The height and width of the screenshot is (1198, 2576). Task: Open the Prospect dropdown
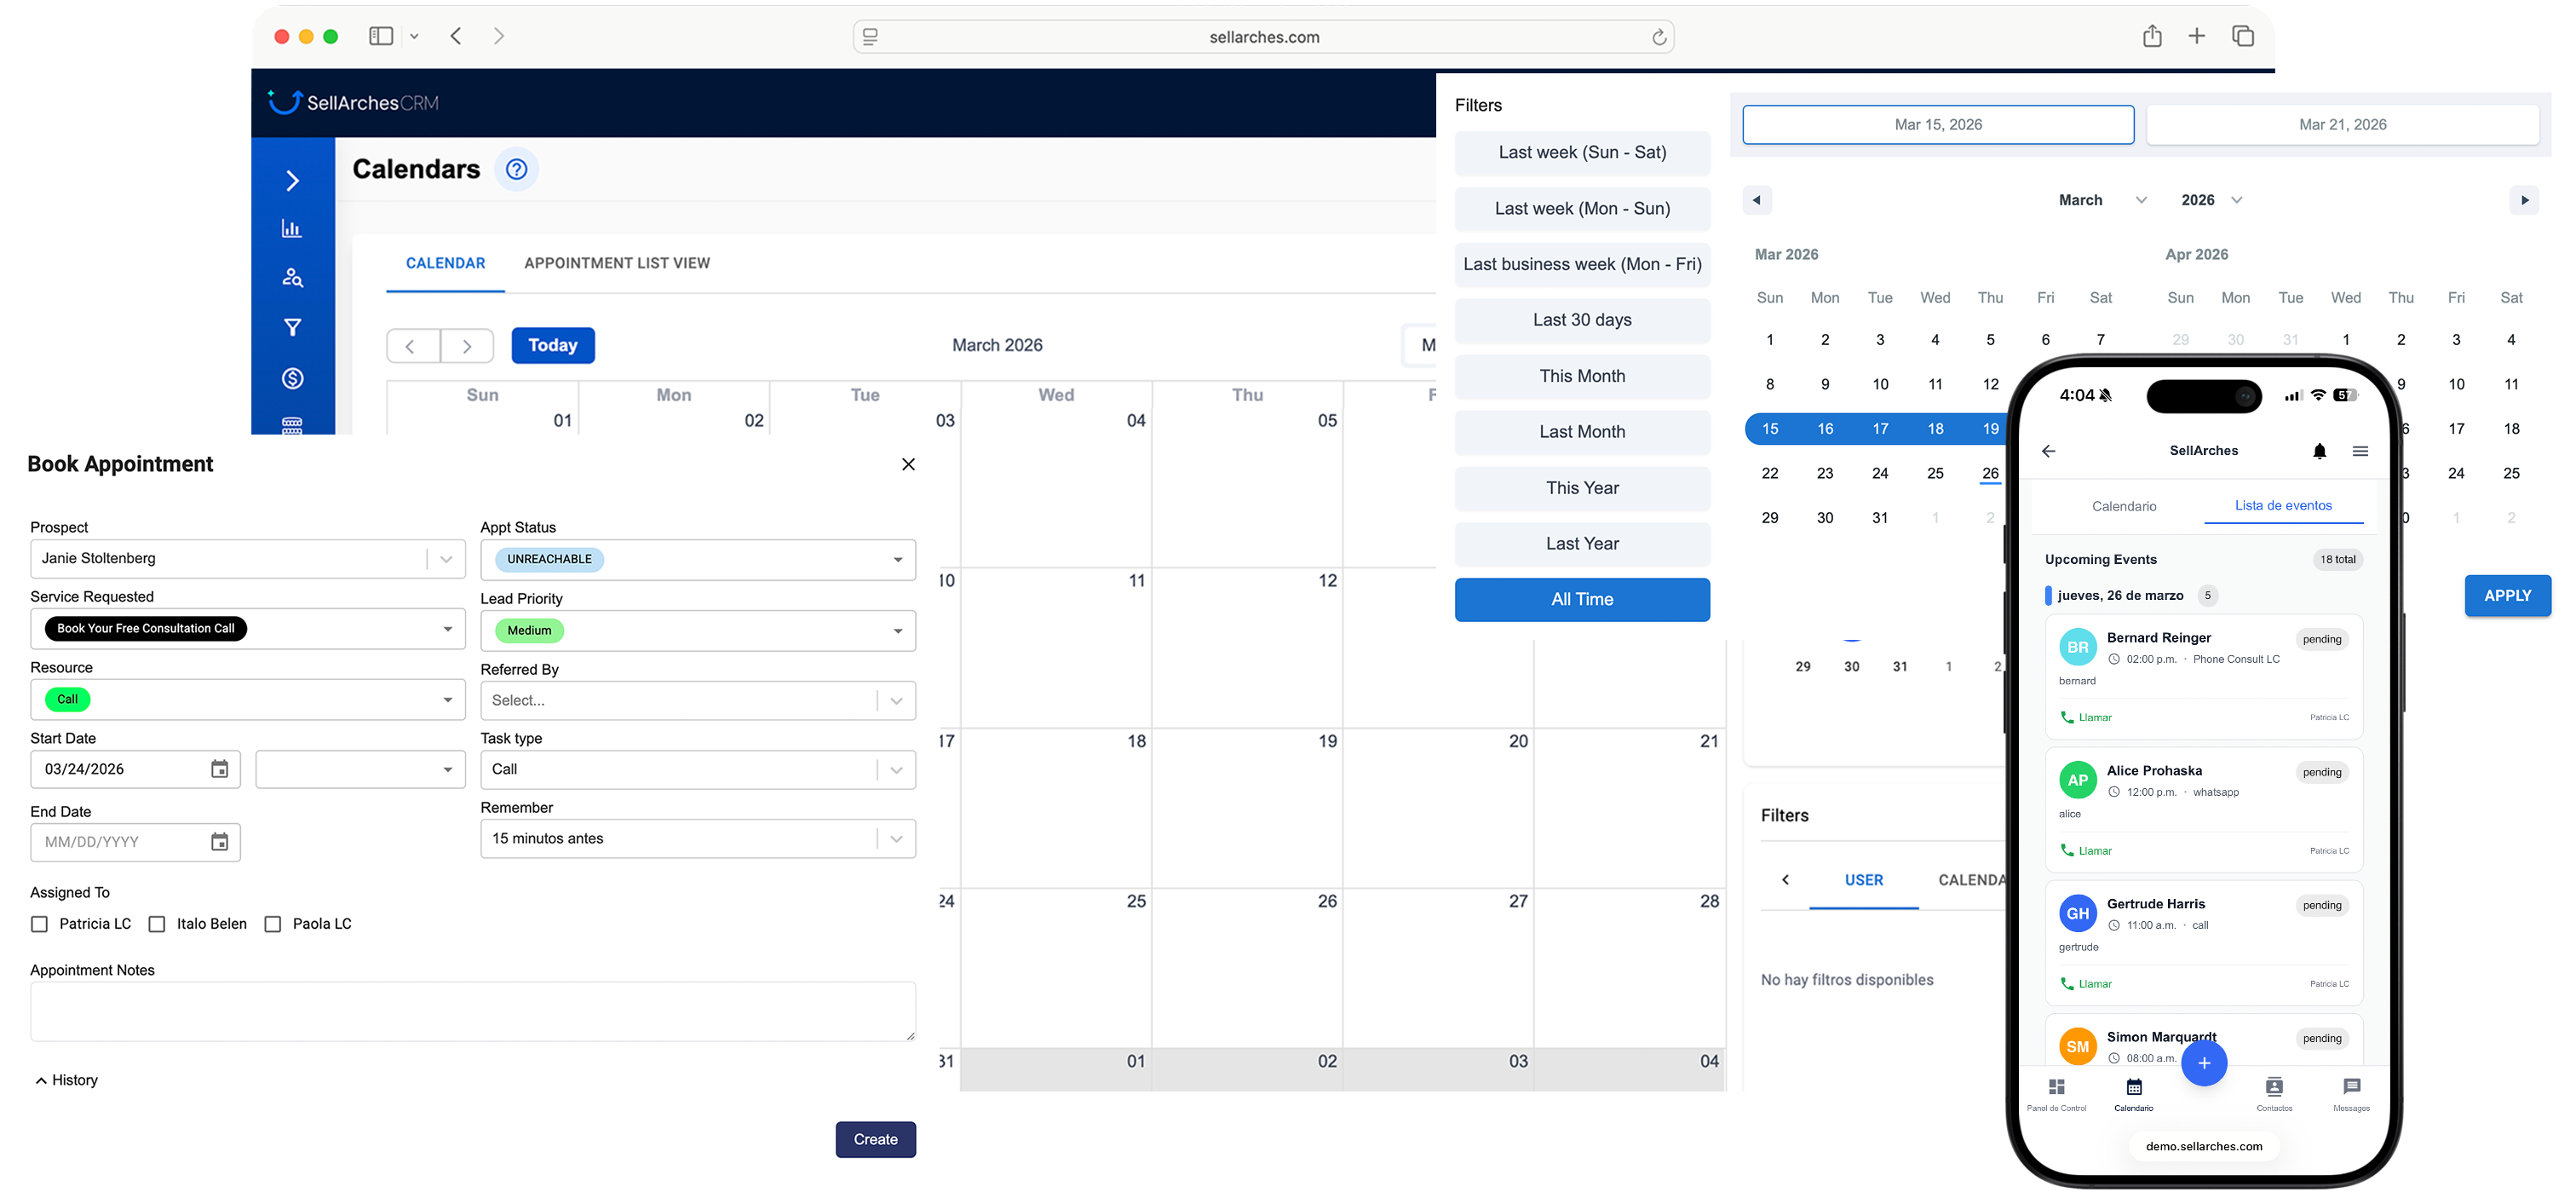[248, 559]
